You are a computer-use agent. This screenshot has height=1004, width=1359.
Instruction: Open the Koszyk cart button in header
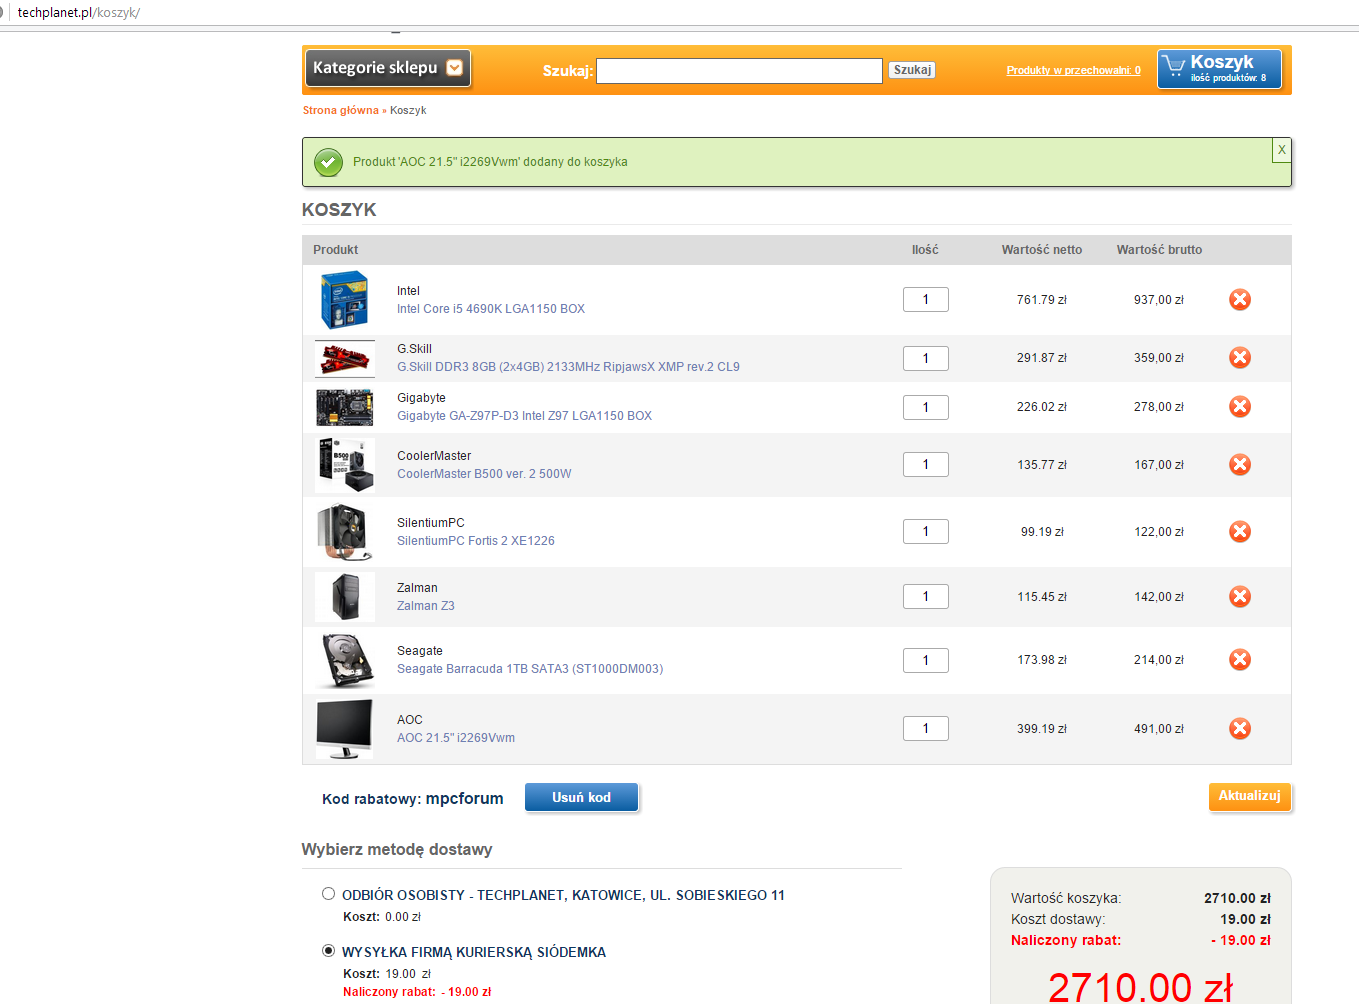coord(1219,69)
